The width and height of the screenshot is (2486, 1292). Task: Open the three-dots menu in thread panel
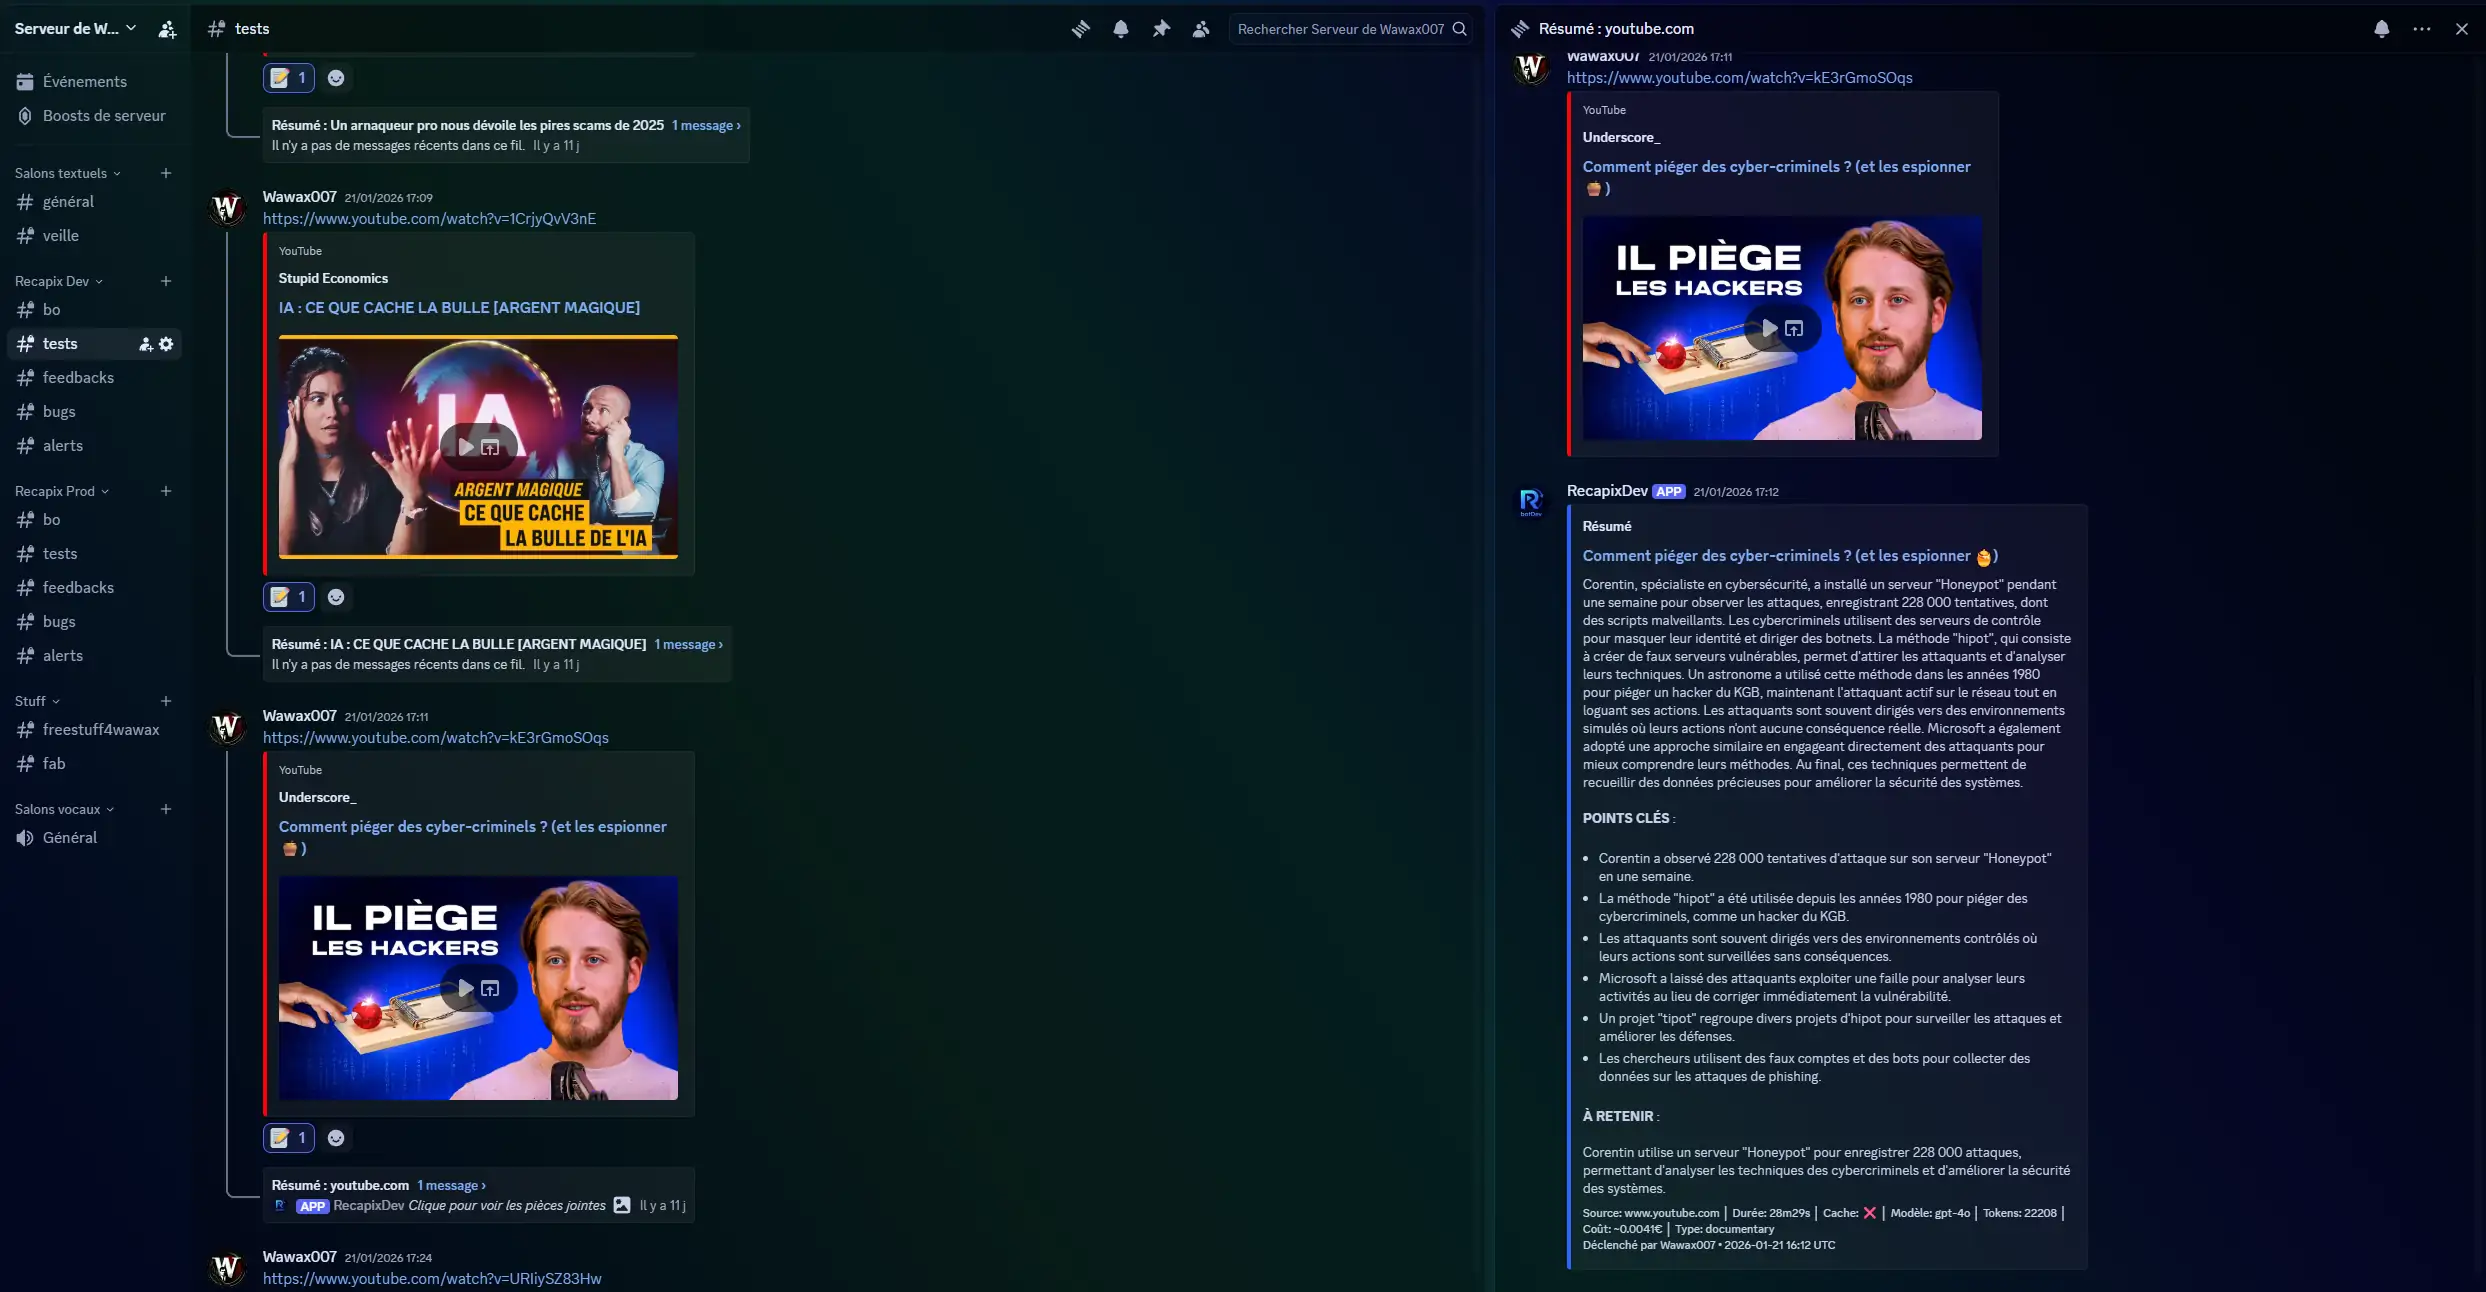pos(2421,29)
